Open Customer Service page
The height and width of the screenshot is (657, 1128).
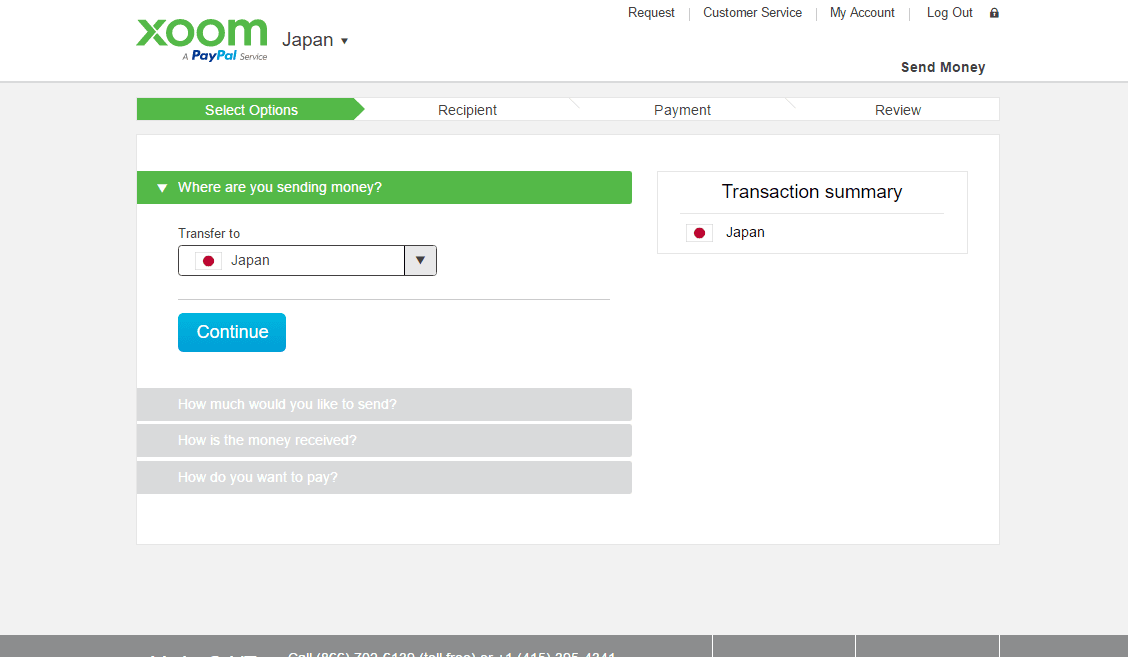pos(752,13)
